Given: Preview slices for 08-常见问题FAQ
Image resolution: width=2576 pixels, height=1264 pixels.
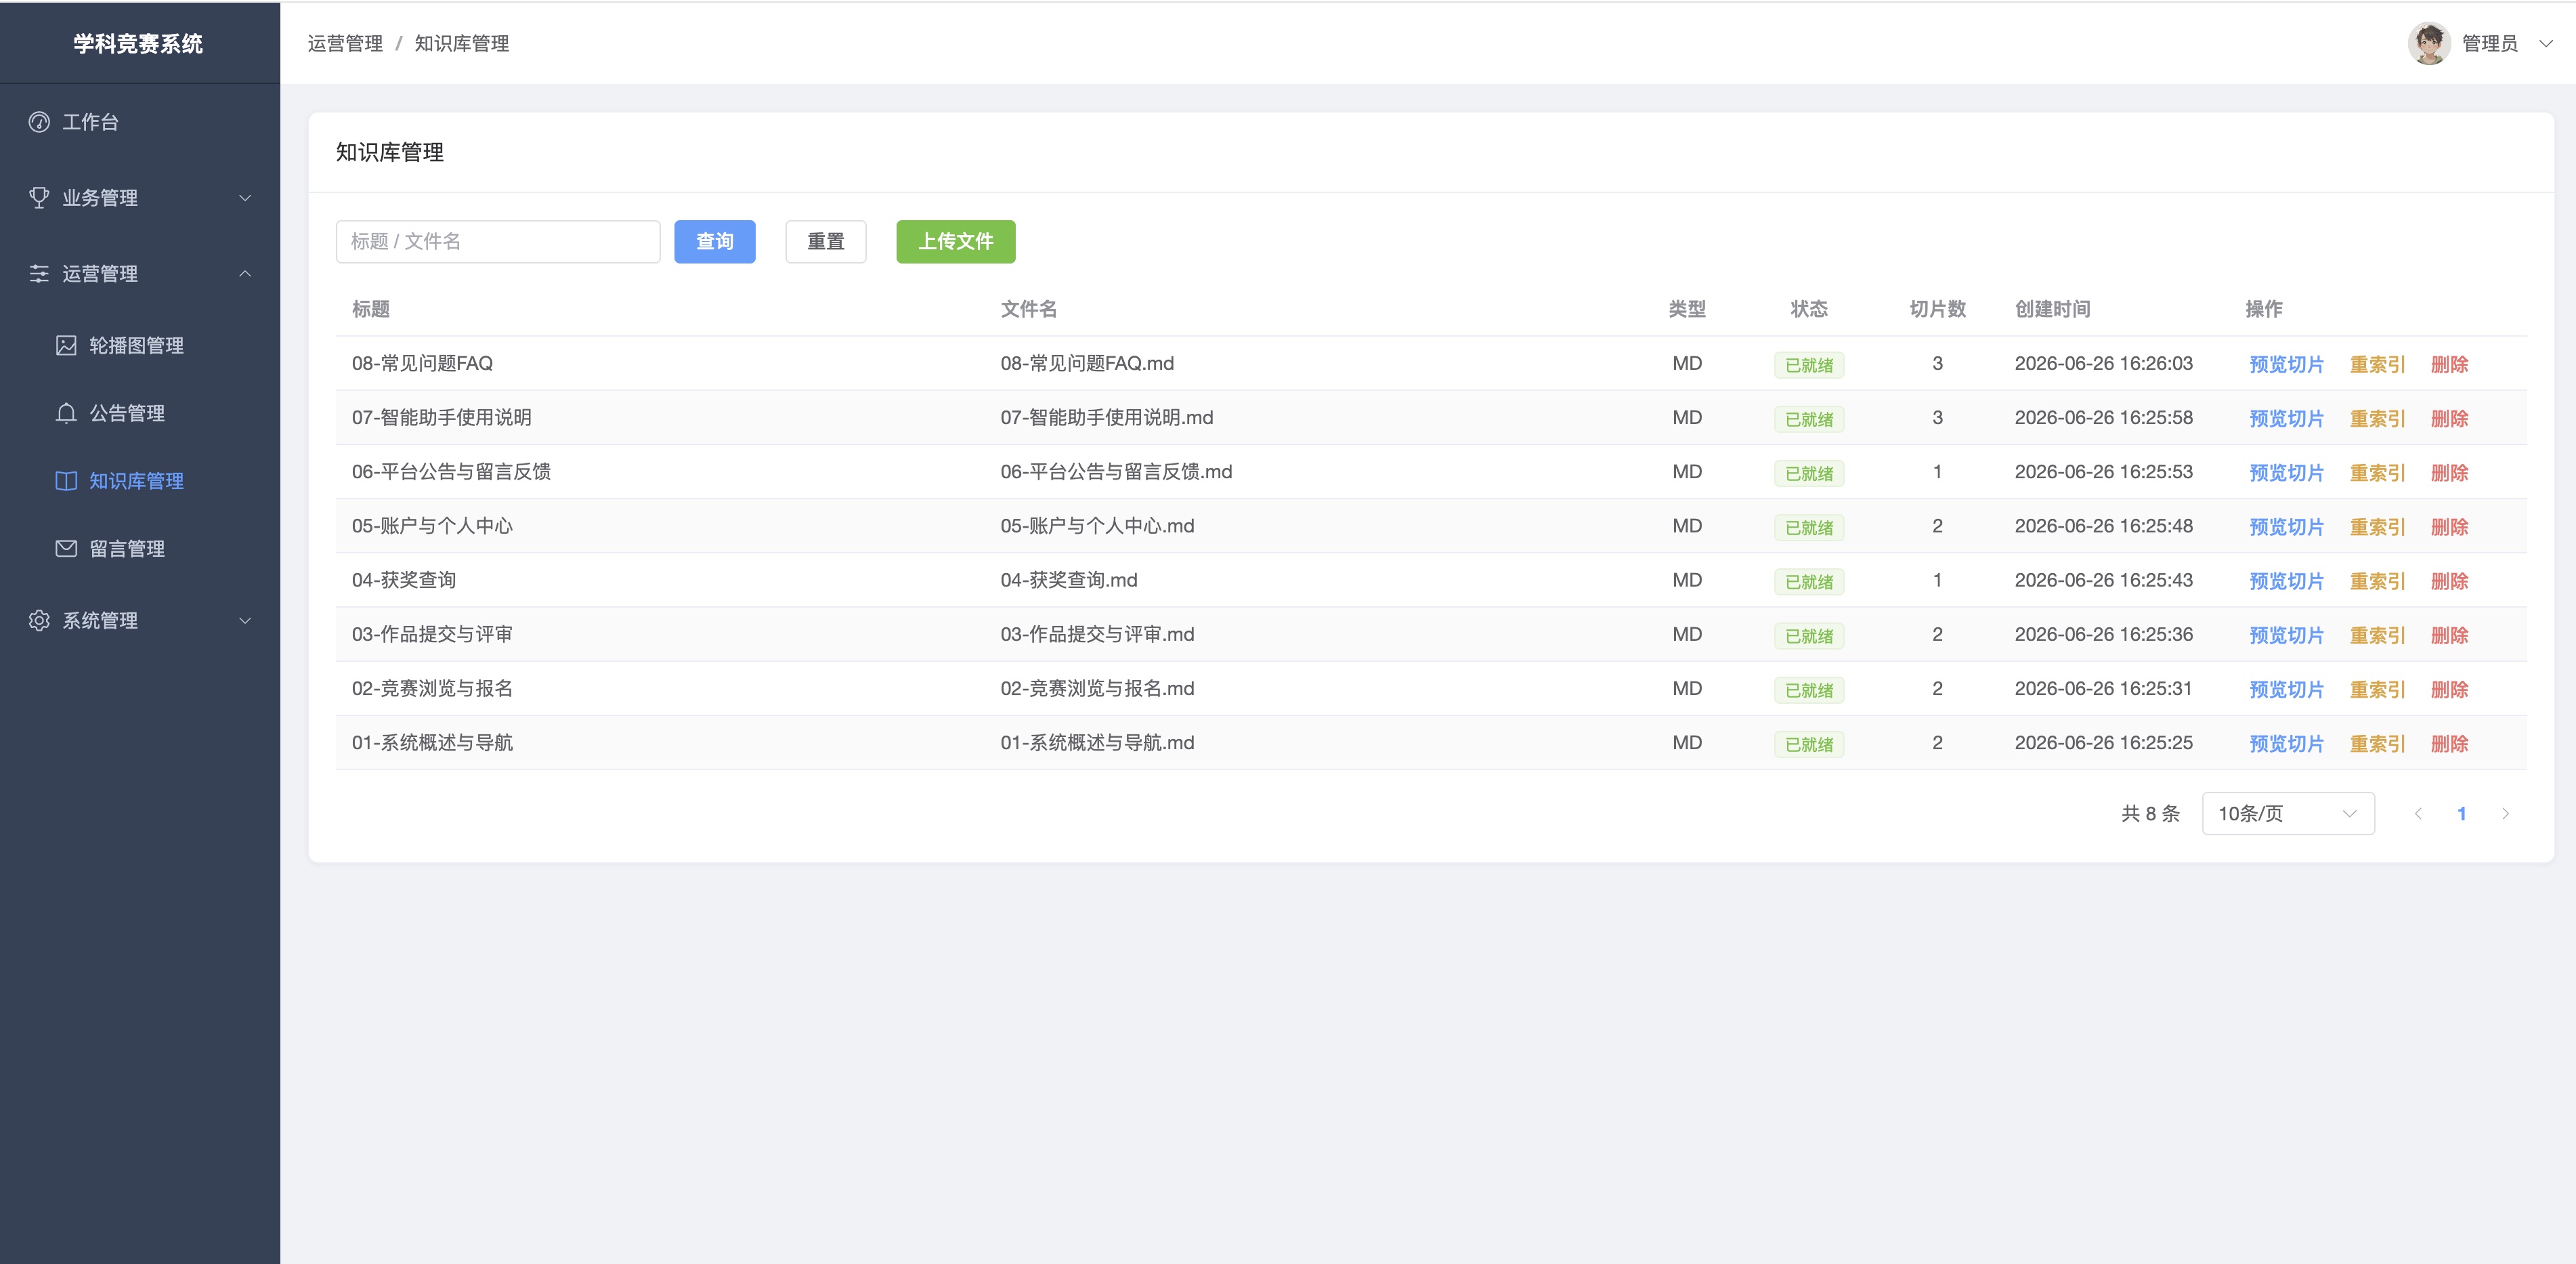Looking at the screenshot, I should [2287, 365].
